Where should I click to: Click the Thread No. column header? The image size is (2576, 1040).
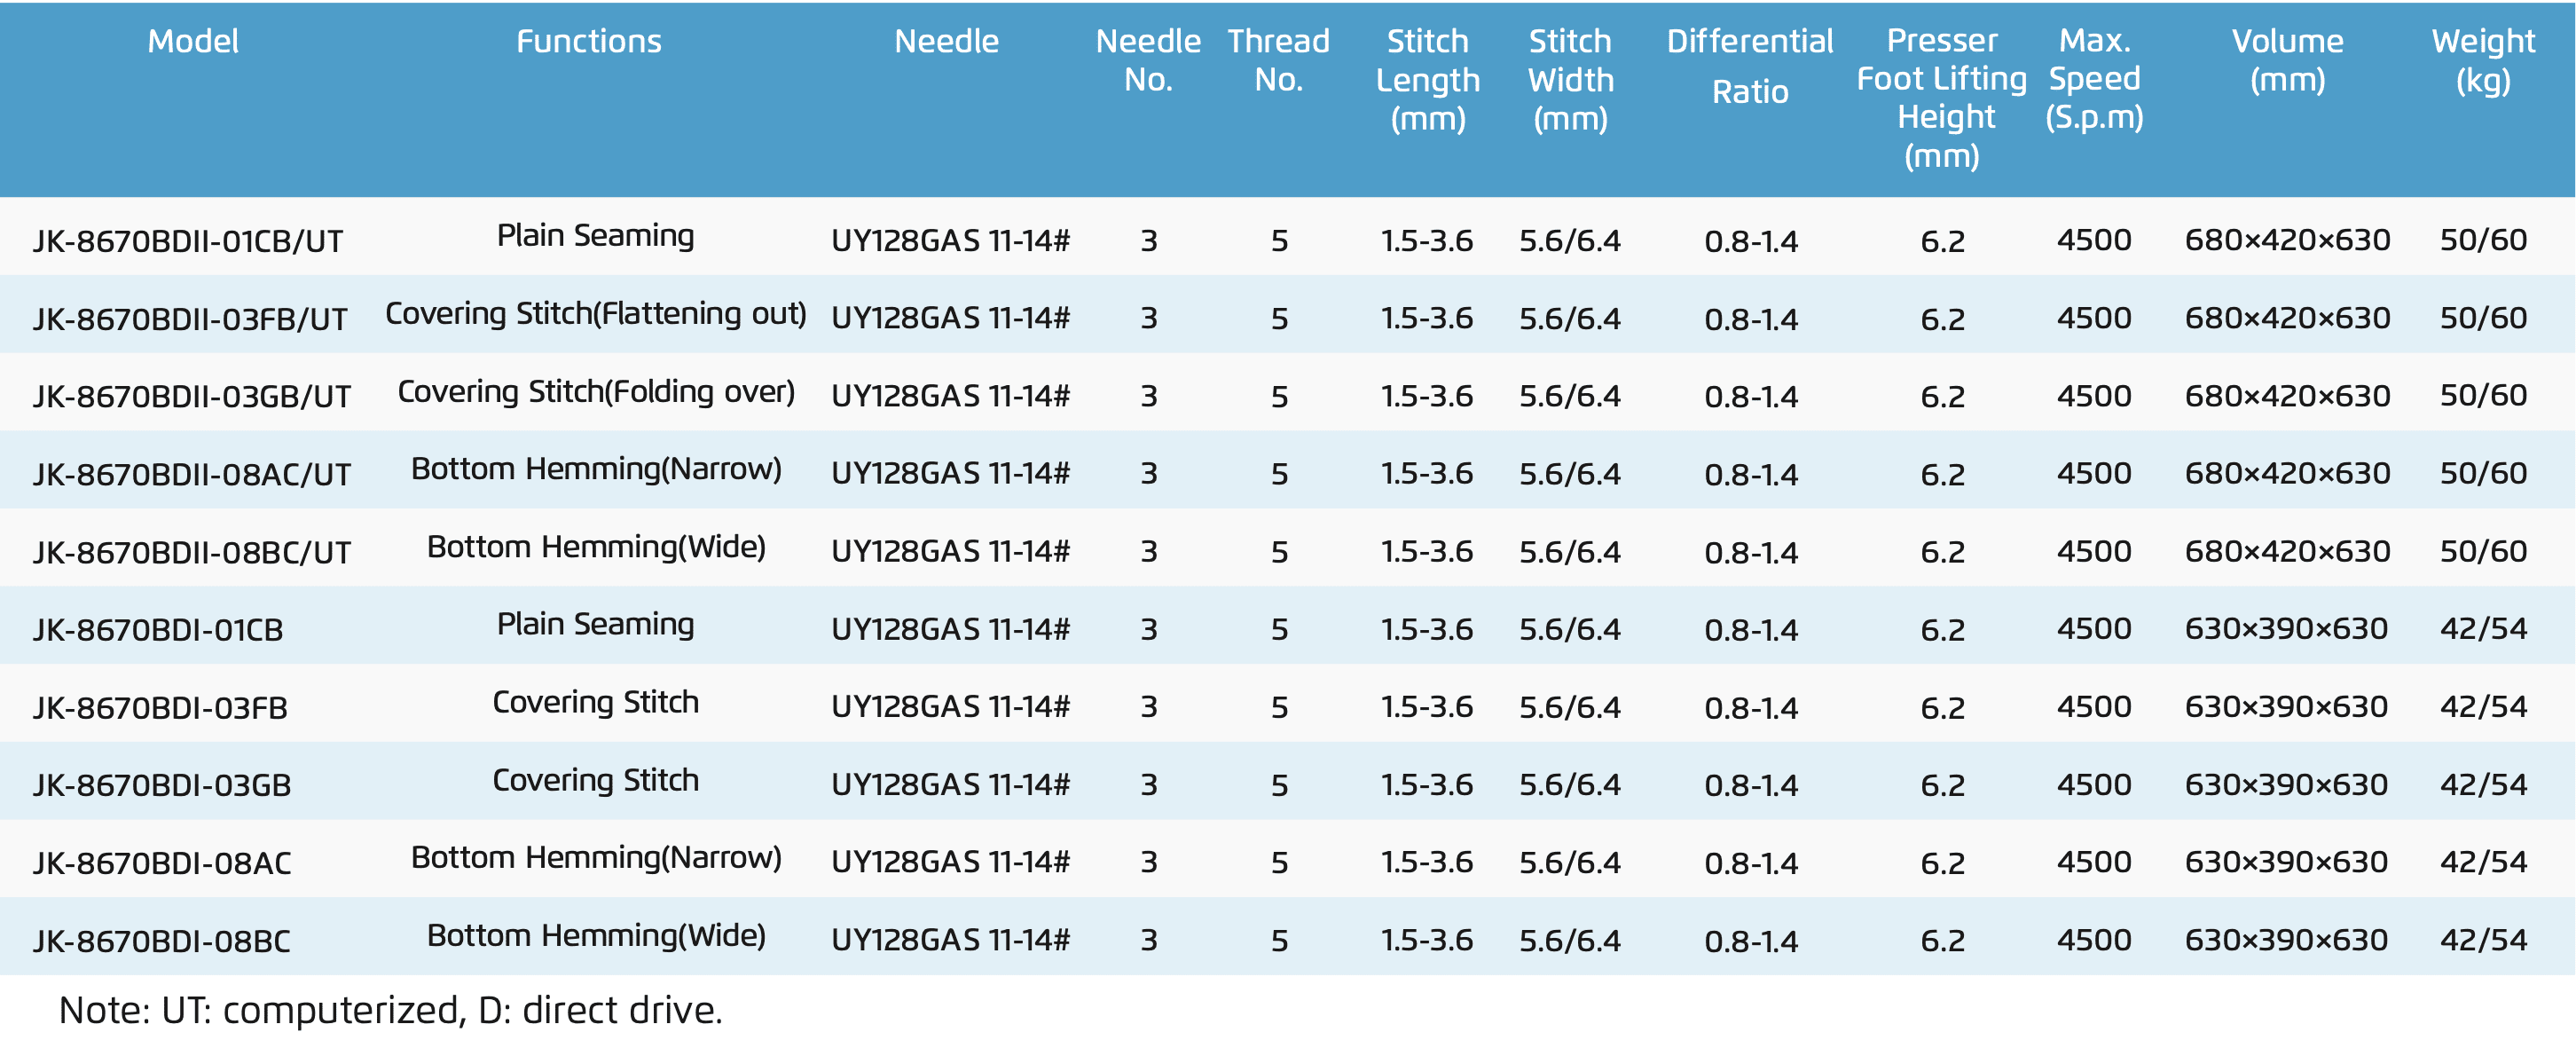[1279, 60]
